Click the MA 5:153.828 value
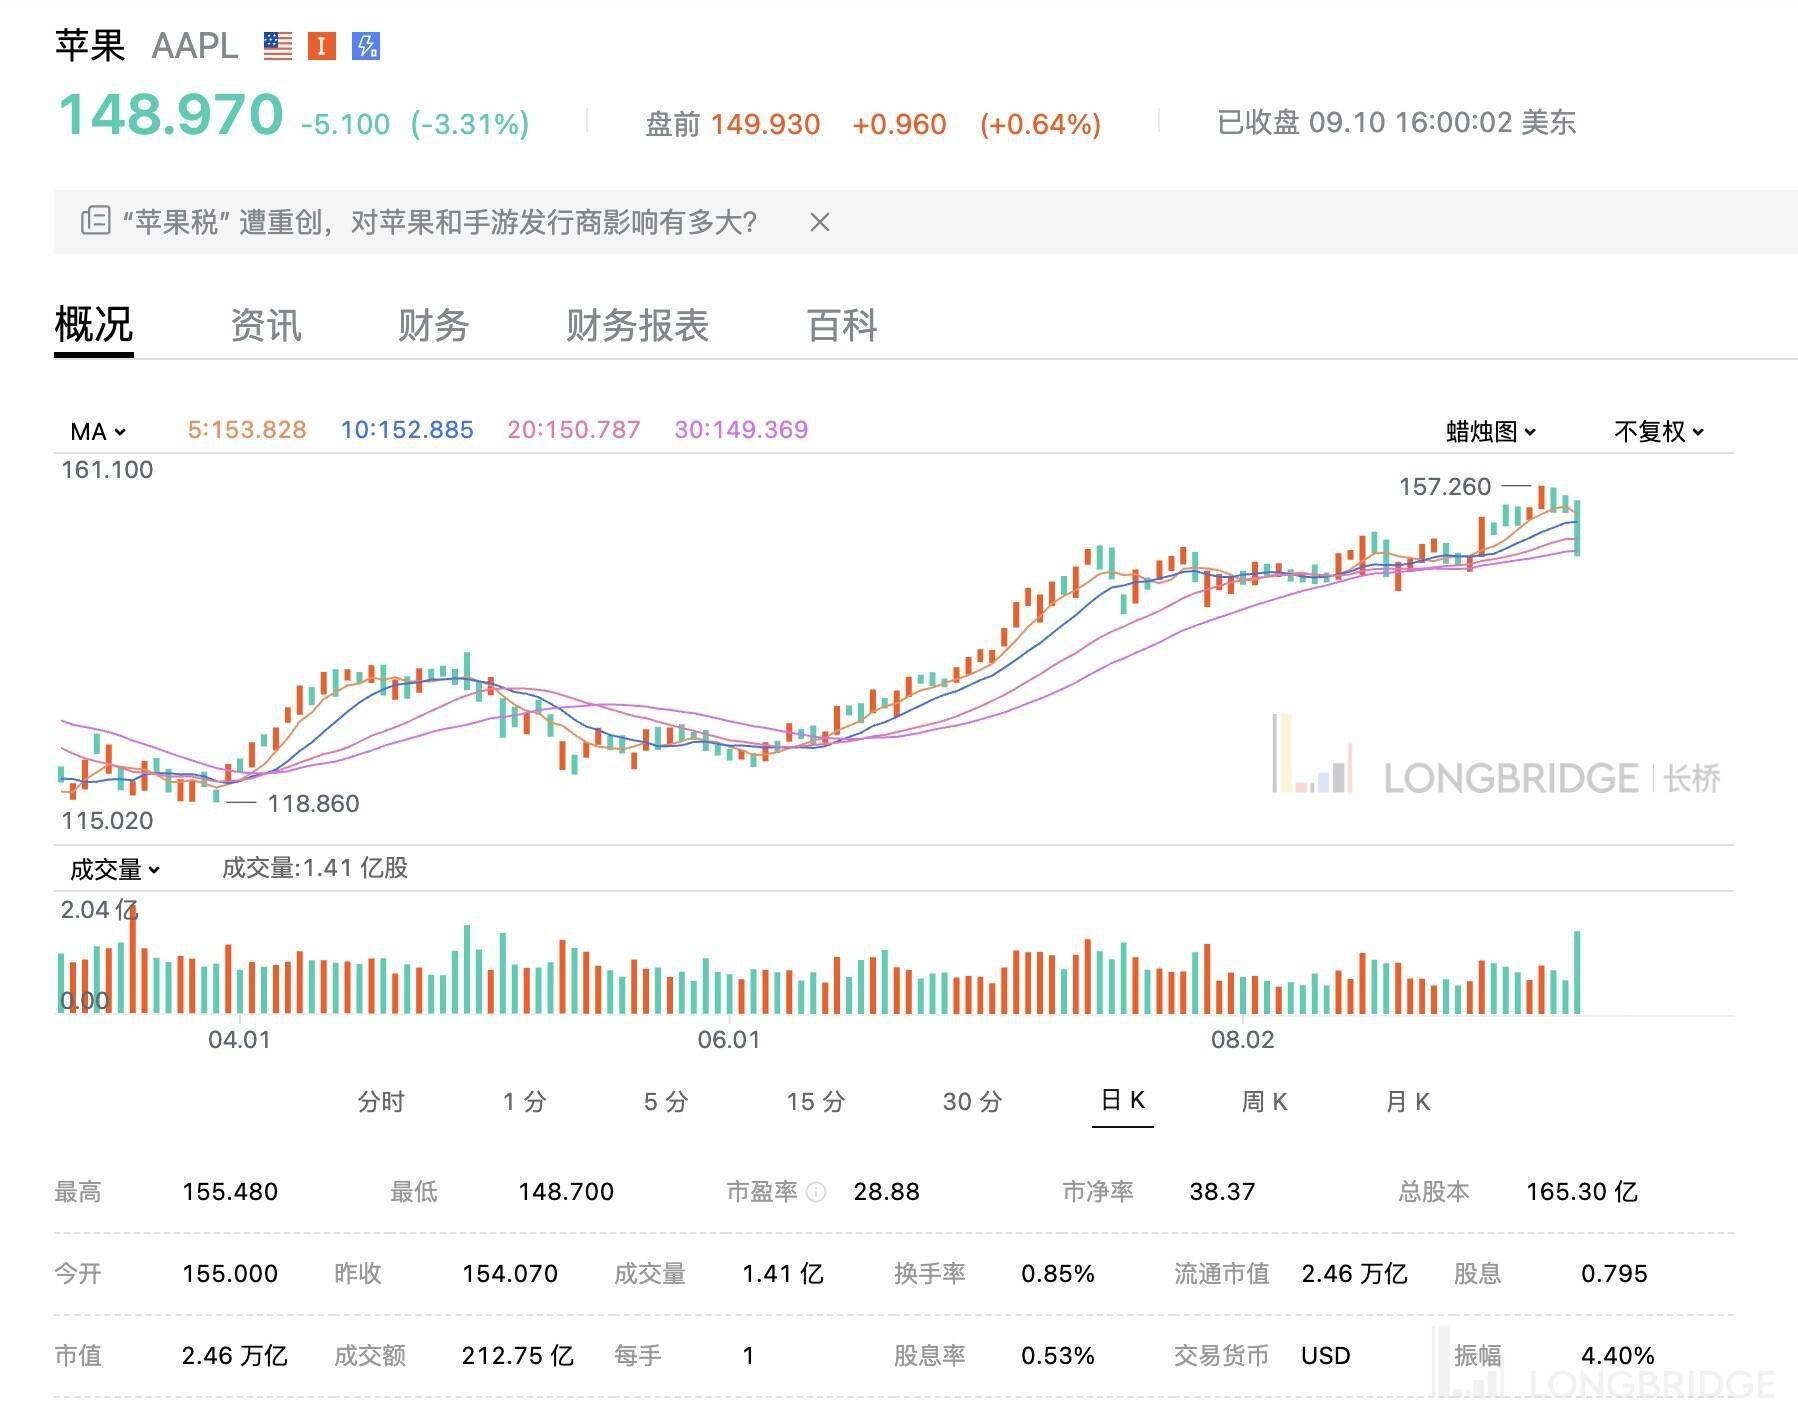Viewport: 1798px width, 1420px height. pos(247,430)
